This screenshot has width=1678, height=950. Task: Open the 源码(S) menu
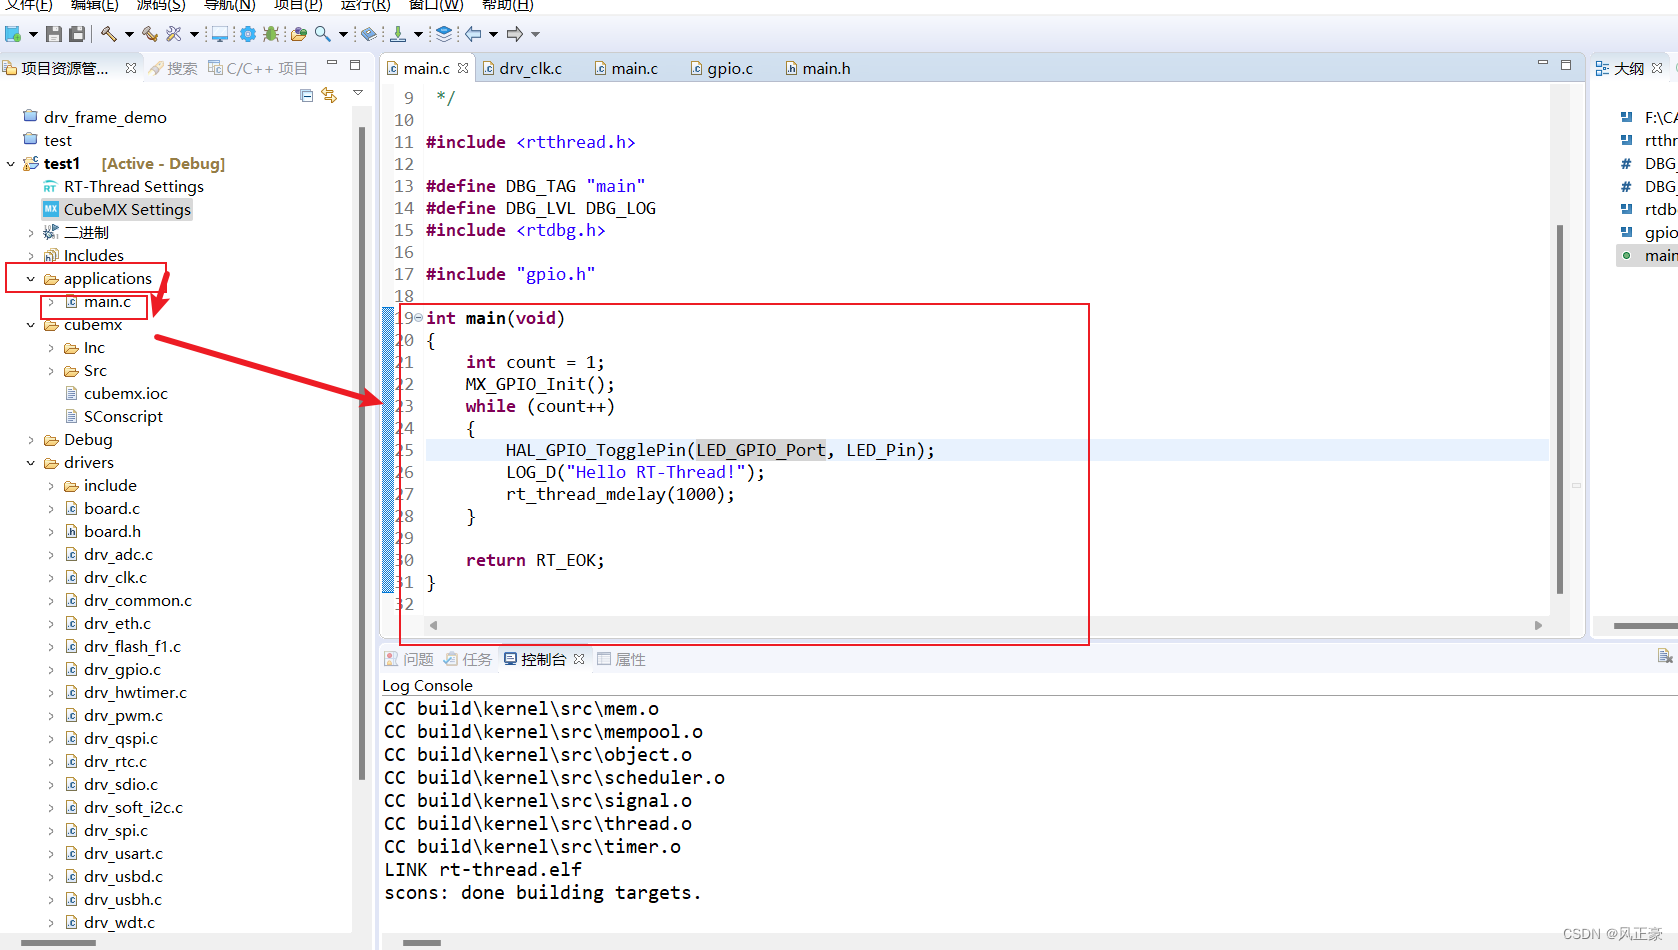coord(161,5)
